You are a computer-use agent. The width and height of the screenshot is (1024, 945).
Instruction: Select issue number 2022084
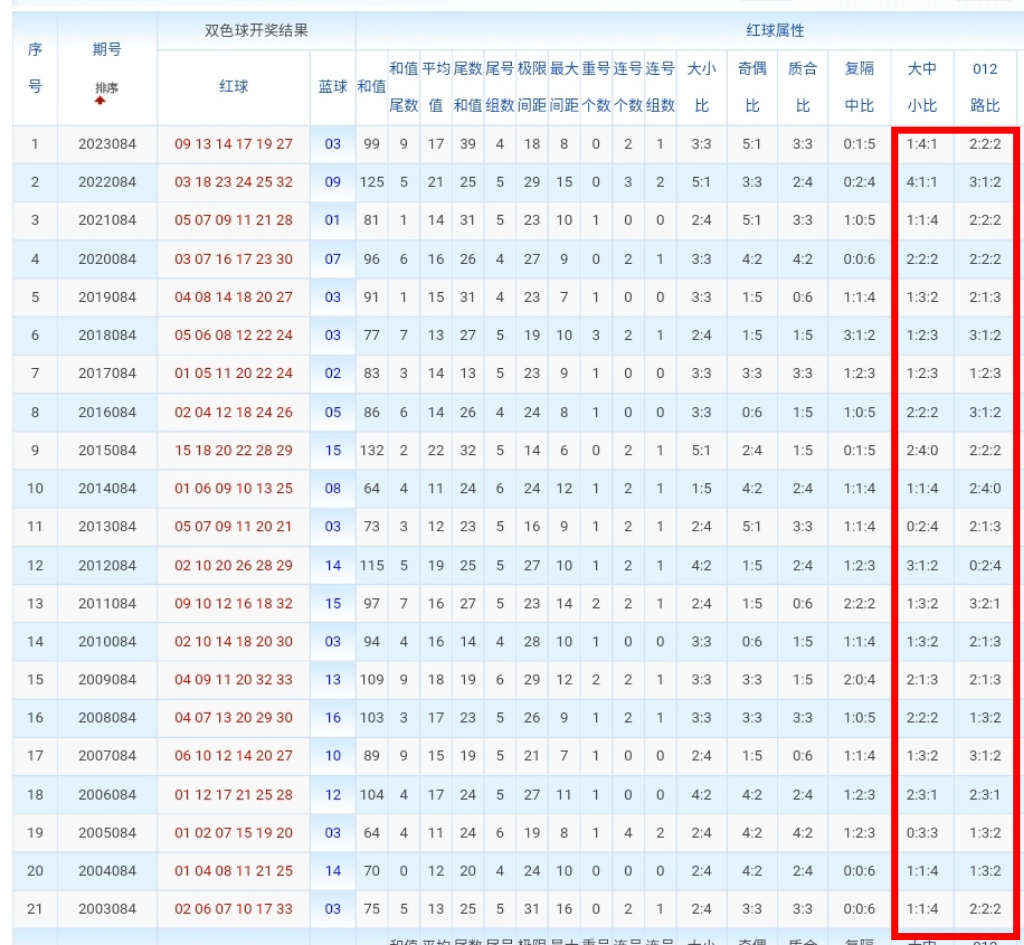point(107,182)
